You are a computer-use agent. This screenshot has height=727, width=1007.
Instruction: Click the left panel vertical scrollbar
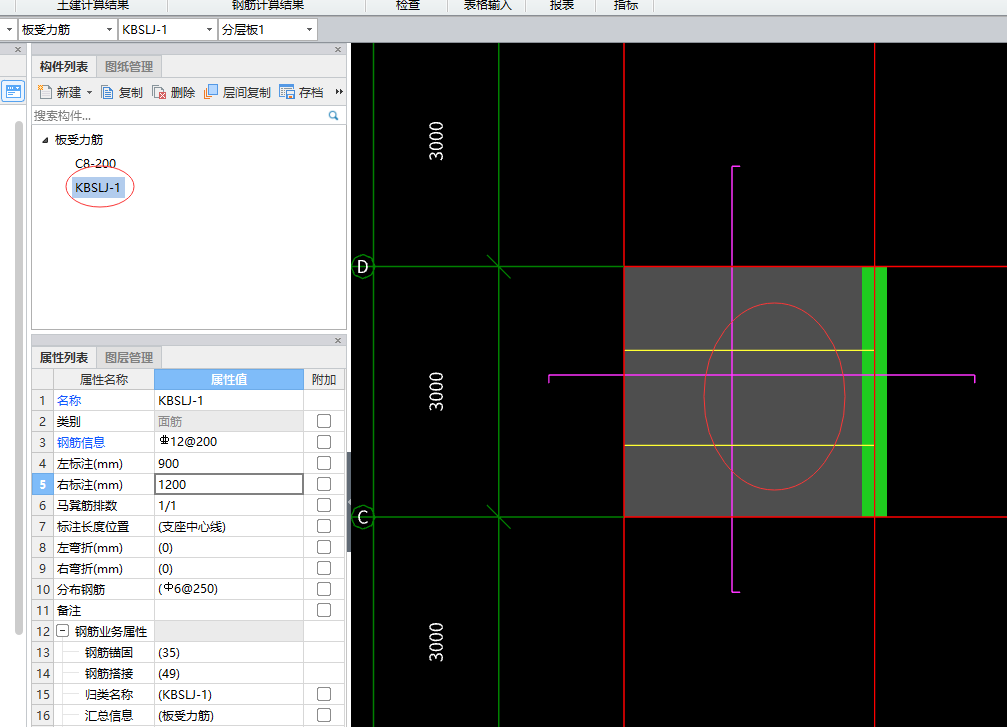(x=19, y=378)
